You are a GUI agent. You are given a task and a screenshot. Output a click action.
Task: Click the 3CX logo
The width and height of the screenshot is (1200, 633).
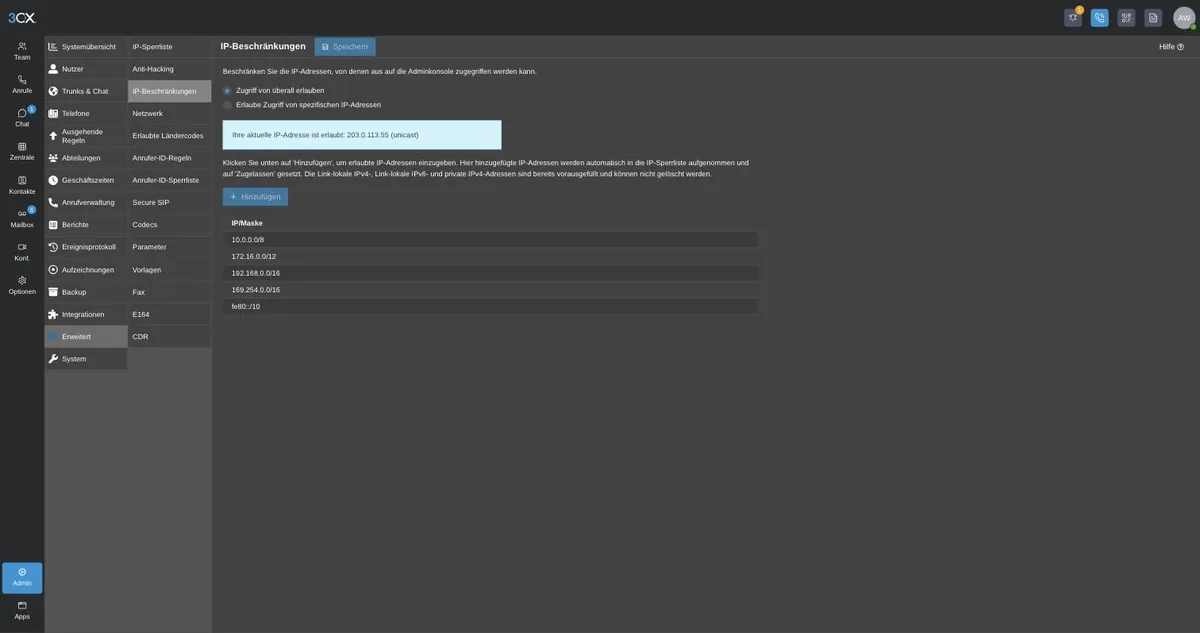tap(22, 18)
